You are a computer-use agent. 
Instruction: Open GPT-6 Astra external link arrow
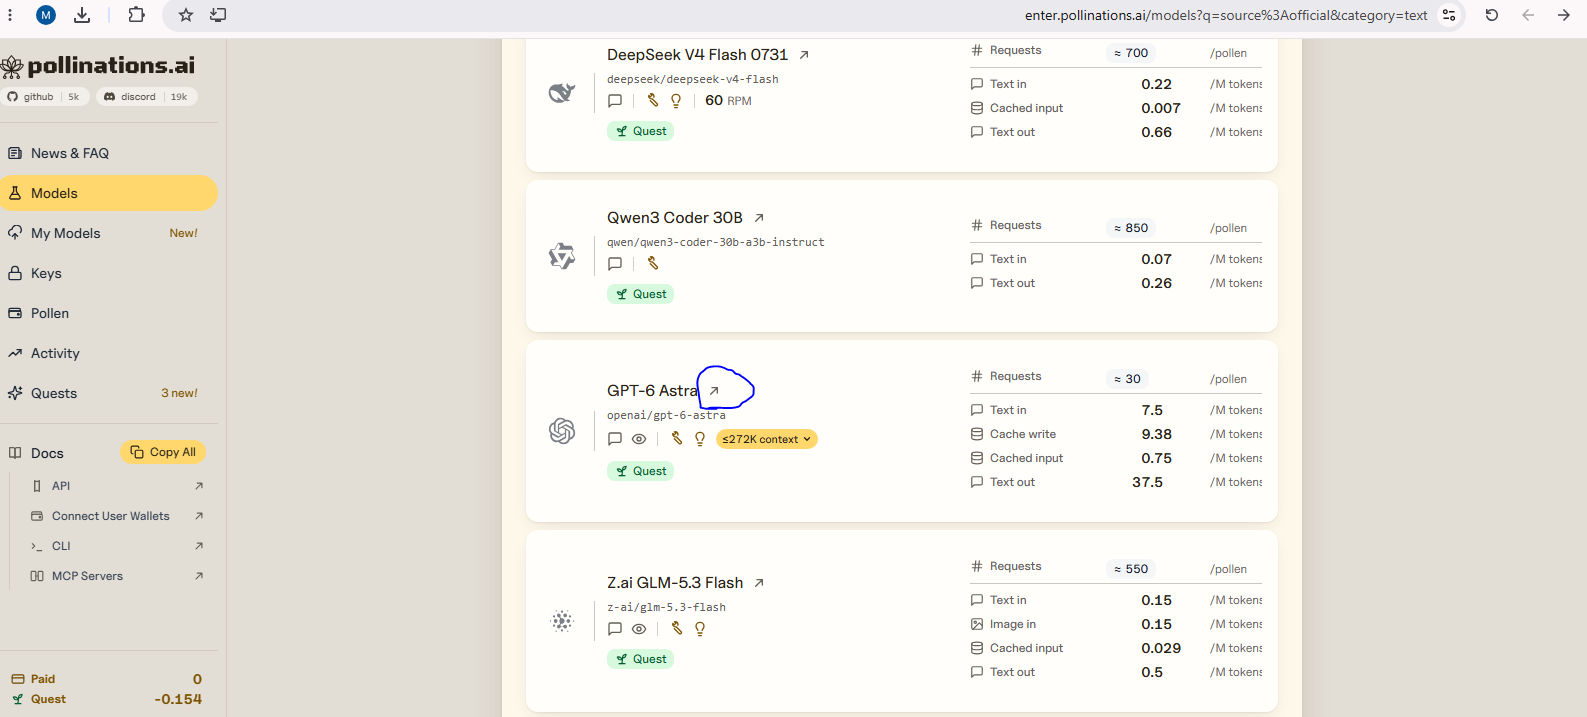pyautogui.click(x=714, y=391)
